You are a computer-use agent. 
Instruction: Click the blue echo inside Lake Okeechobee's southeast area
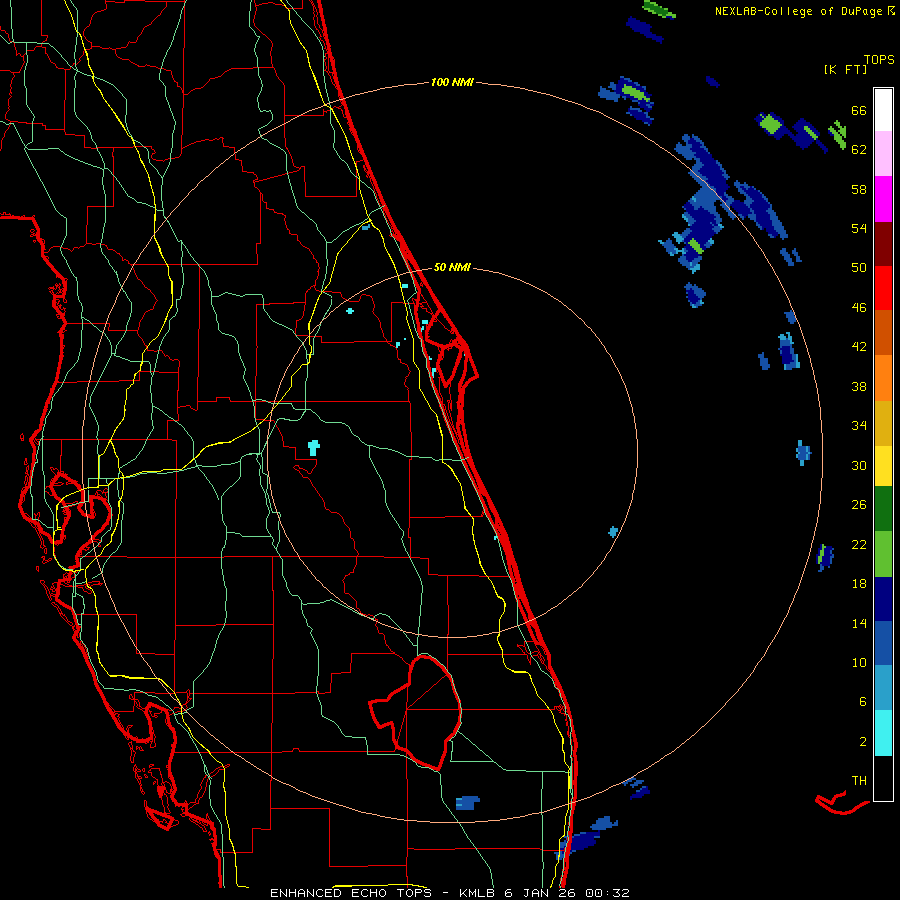[x=467, y=802]
